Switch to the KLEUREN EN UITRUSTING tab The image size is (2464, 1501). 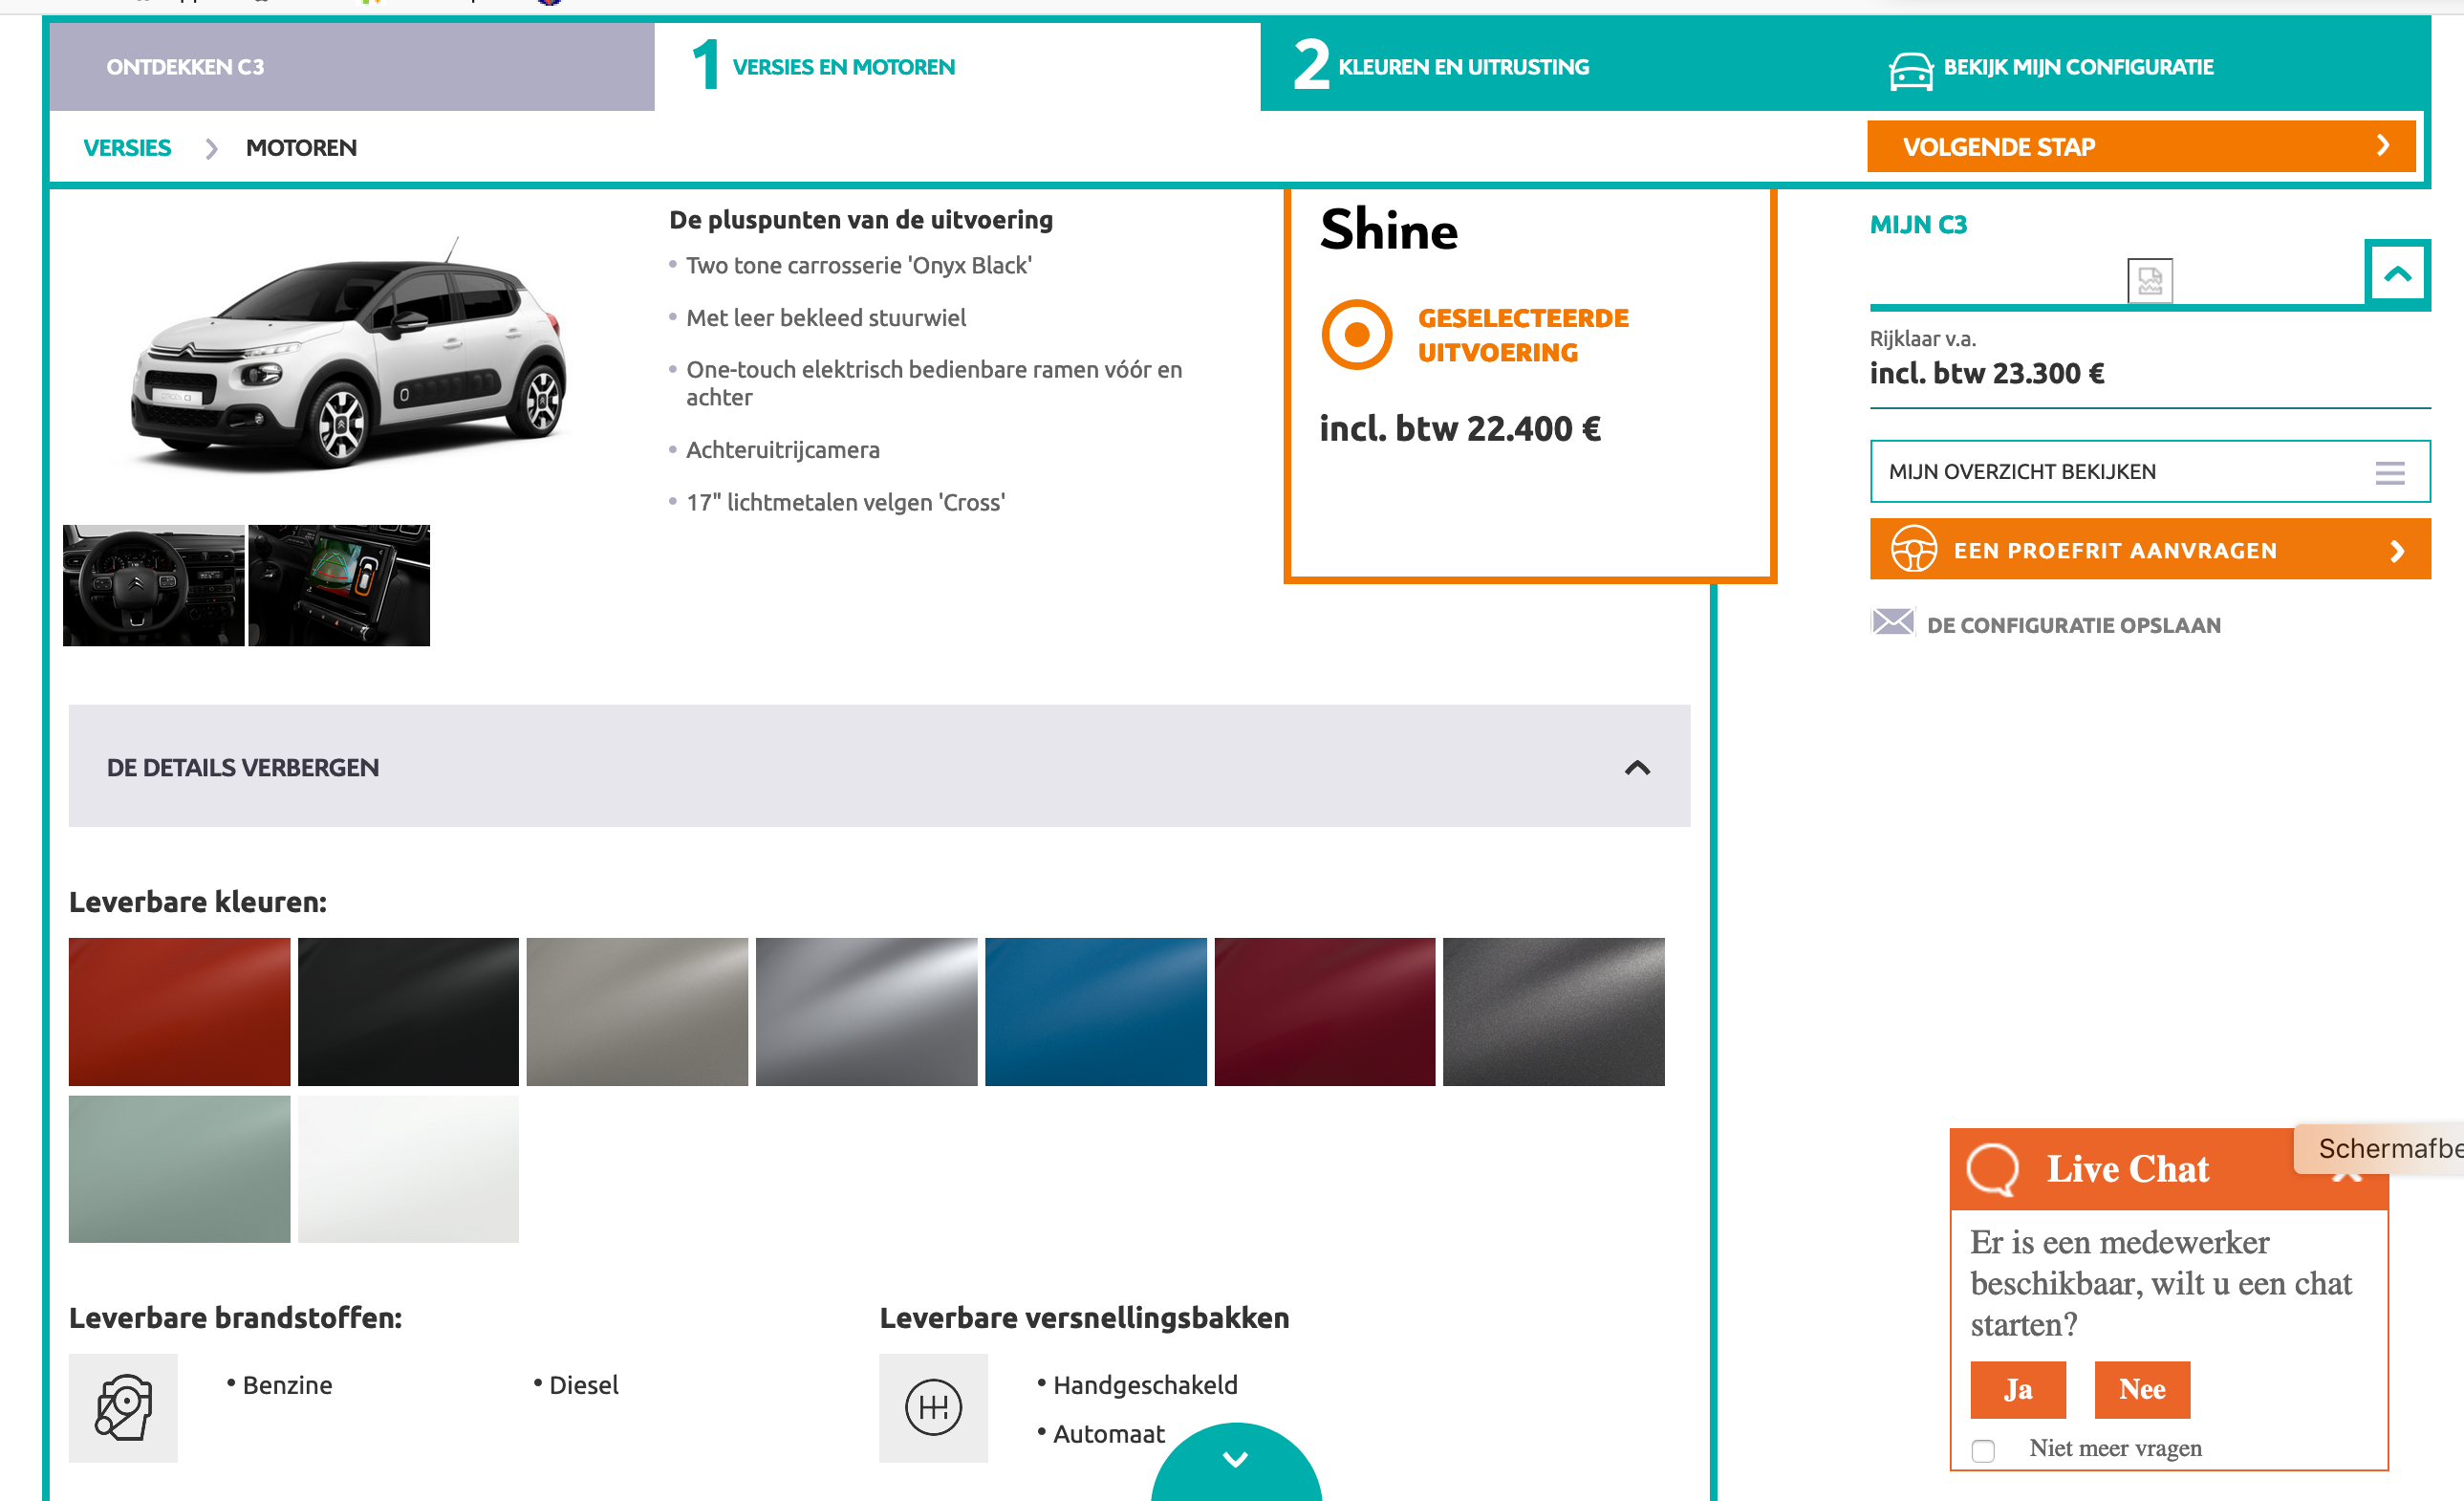coord(1463,66)
